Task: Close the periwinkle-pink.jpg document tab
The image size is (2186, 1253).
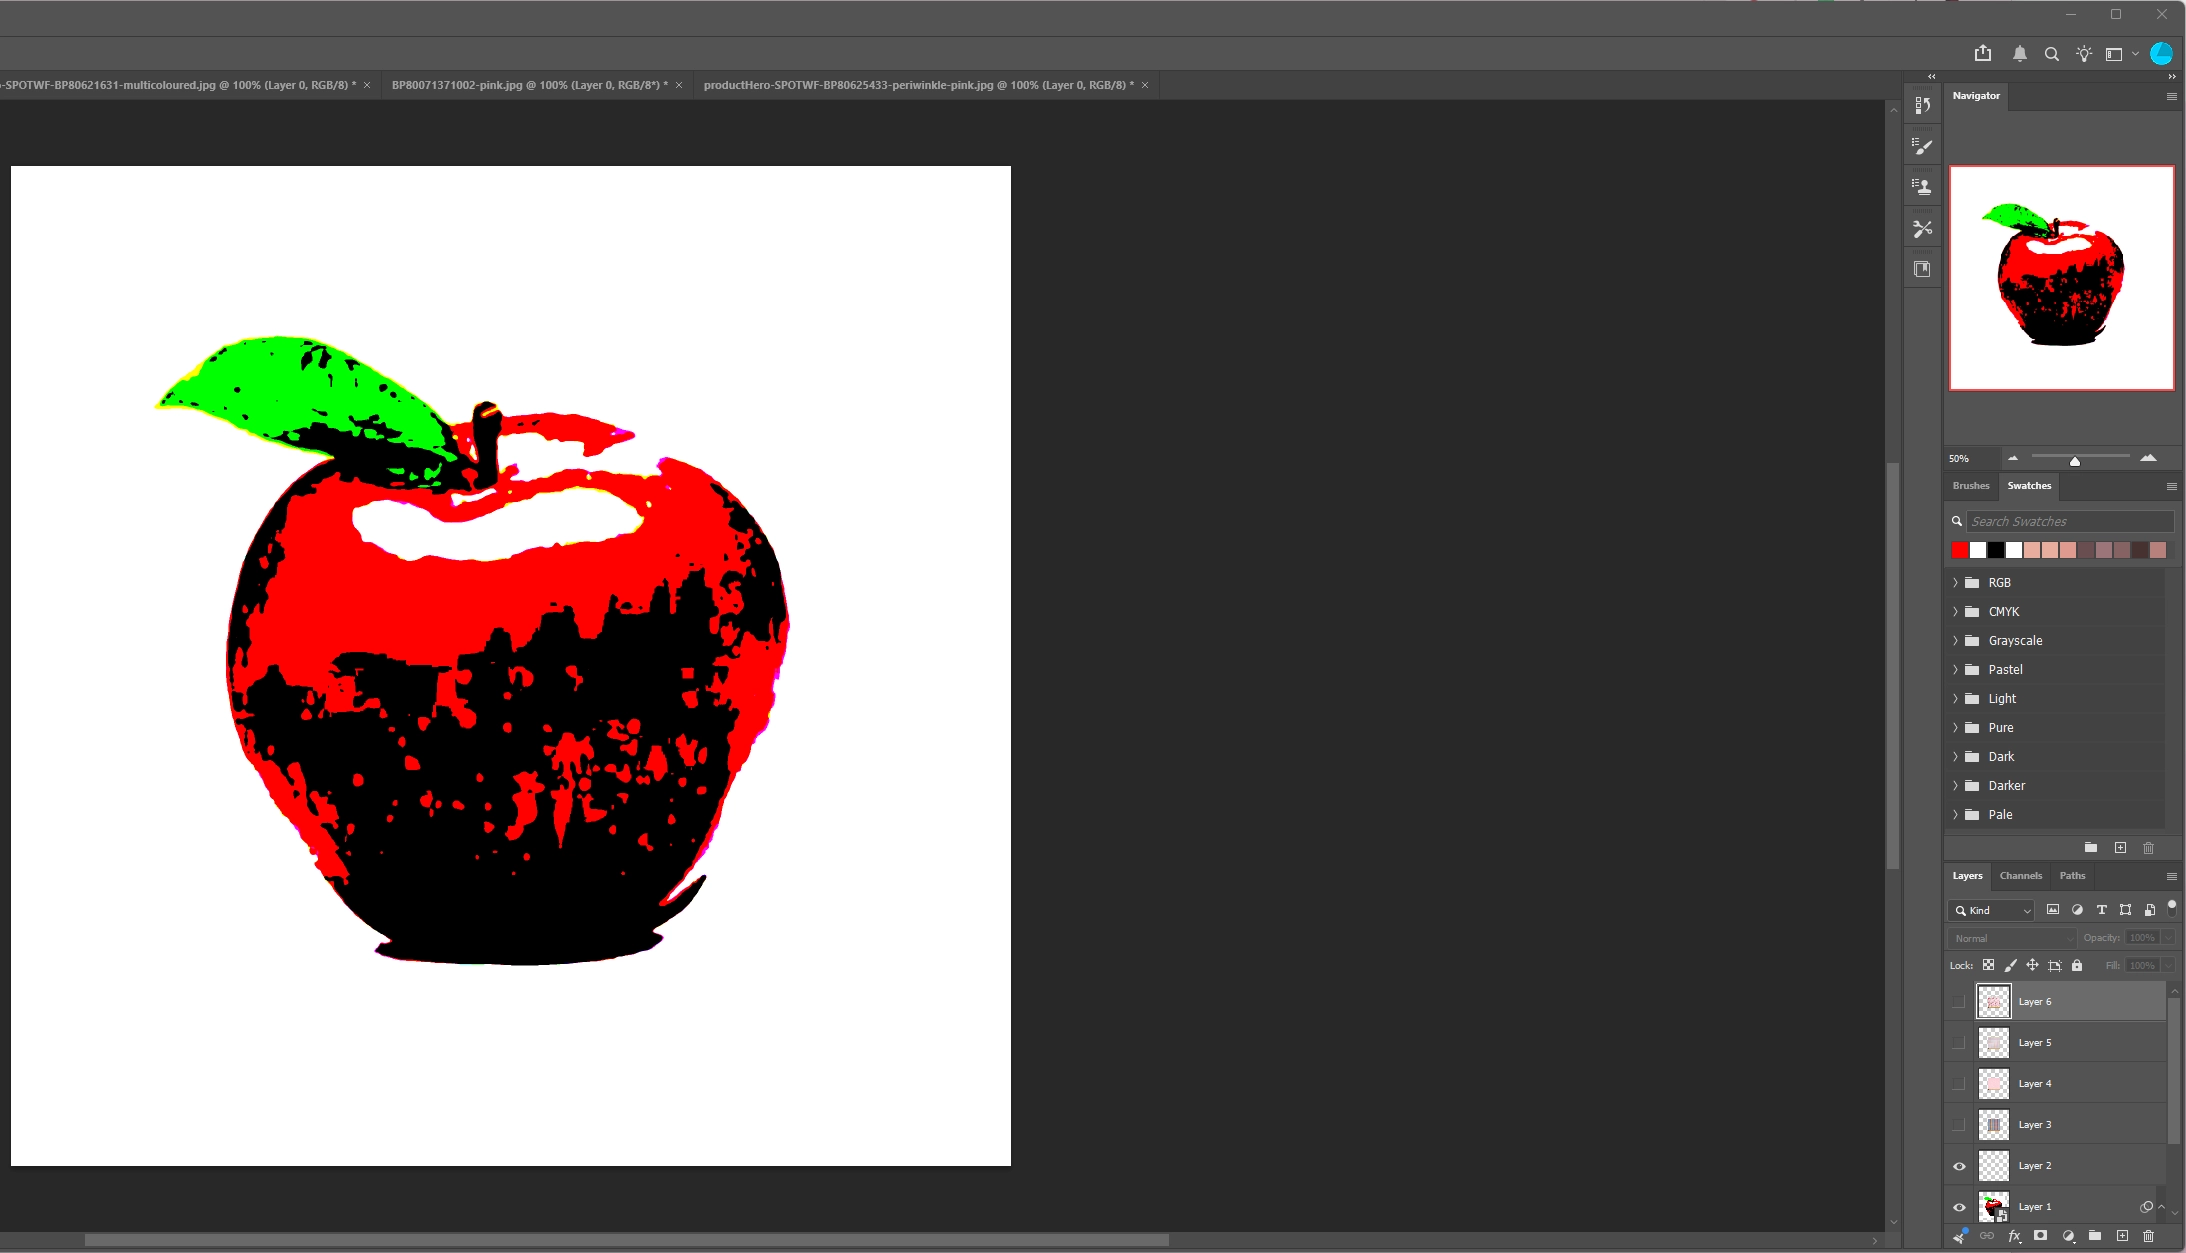Action: (1145, 85)
